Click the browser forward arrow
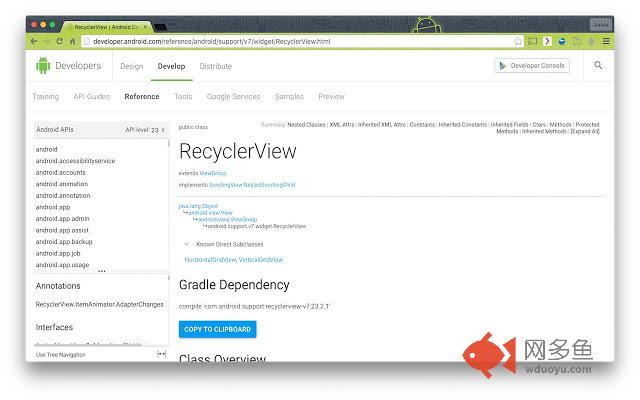Viewport: 640px width, 400px height. pyautogui.click(x=47, y=41)
